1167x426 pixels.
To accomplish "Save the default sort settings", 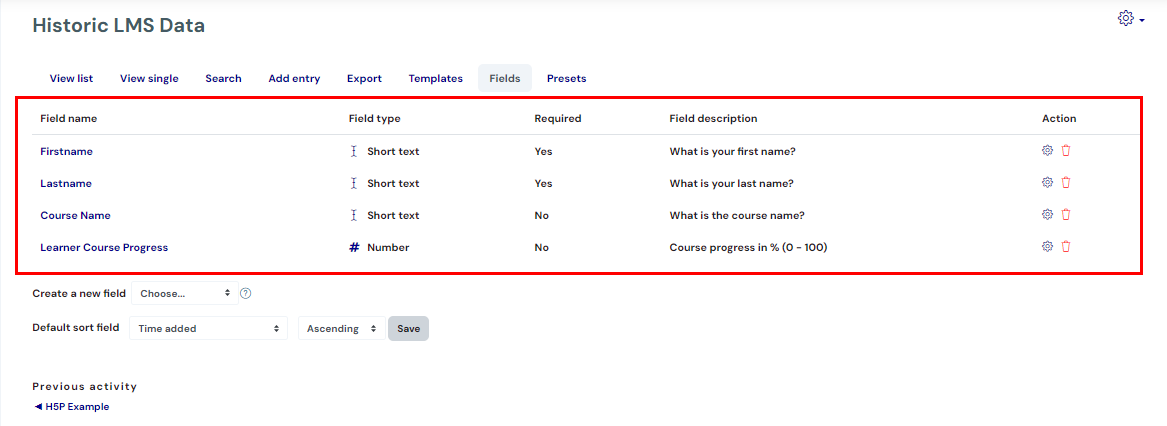I will 409,328.
